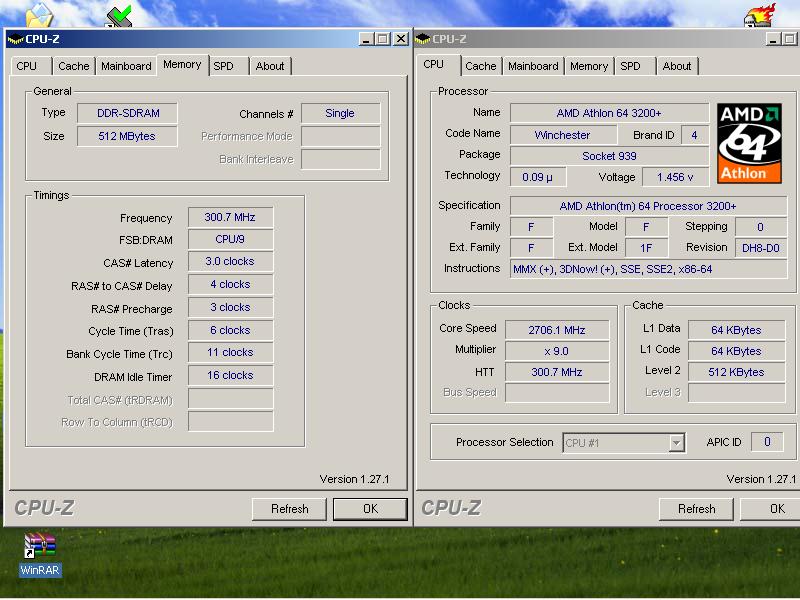Click Refresh in left CPU-Z Memory window
Screen dimensions: 800x600
coord(289,509)
